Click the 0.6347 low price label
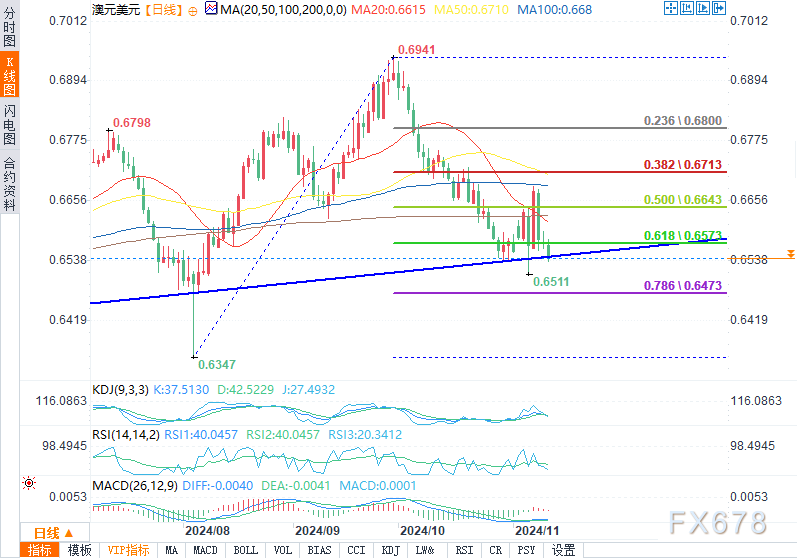 (217, 364)
